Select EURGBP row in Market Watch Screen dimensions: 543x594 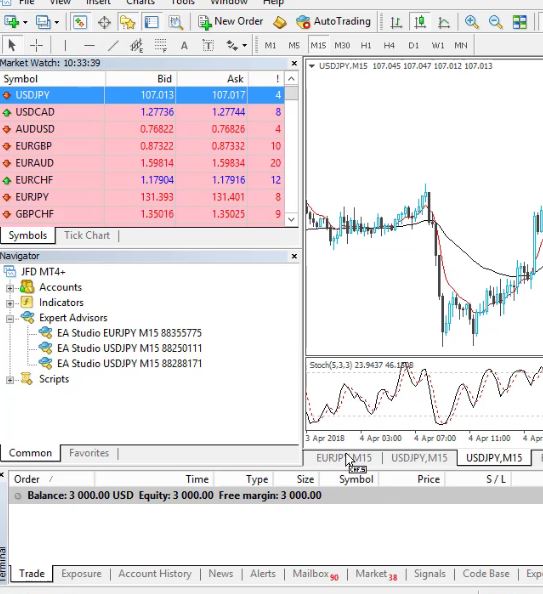[x=142, y=146]
